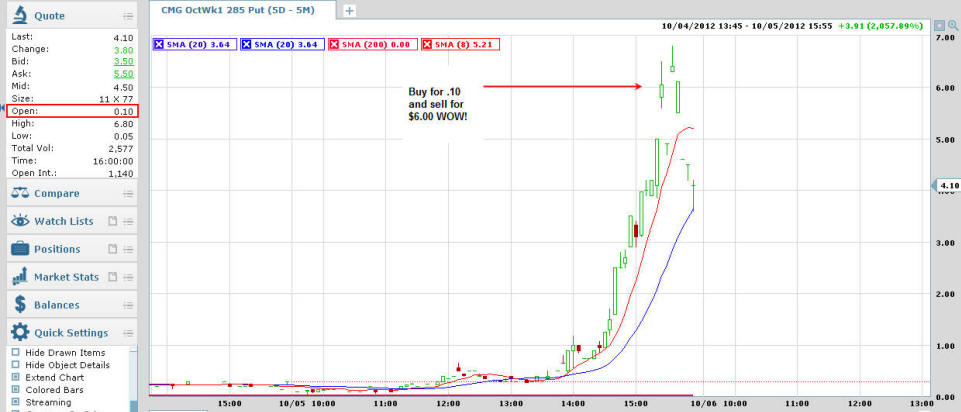
Task: Click the 4.10 current price marker
Action: point(946,185)
